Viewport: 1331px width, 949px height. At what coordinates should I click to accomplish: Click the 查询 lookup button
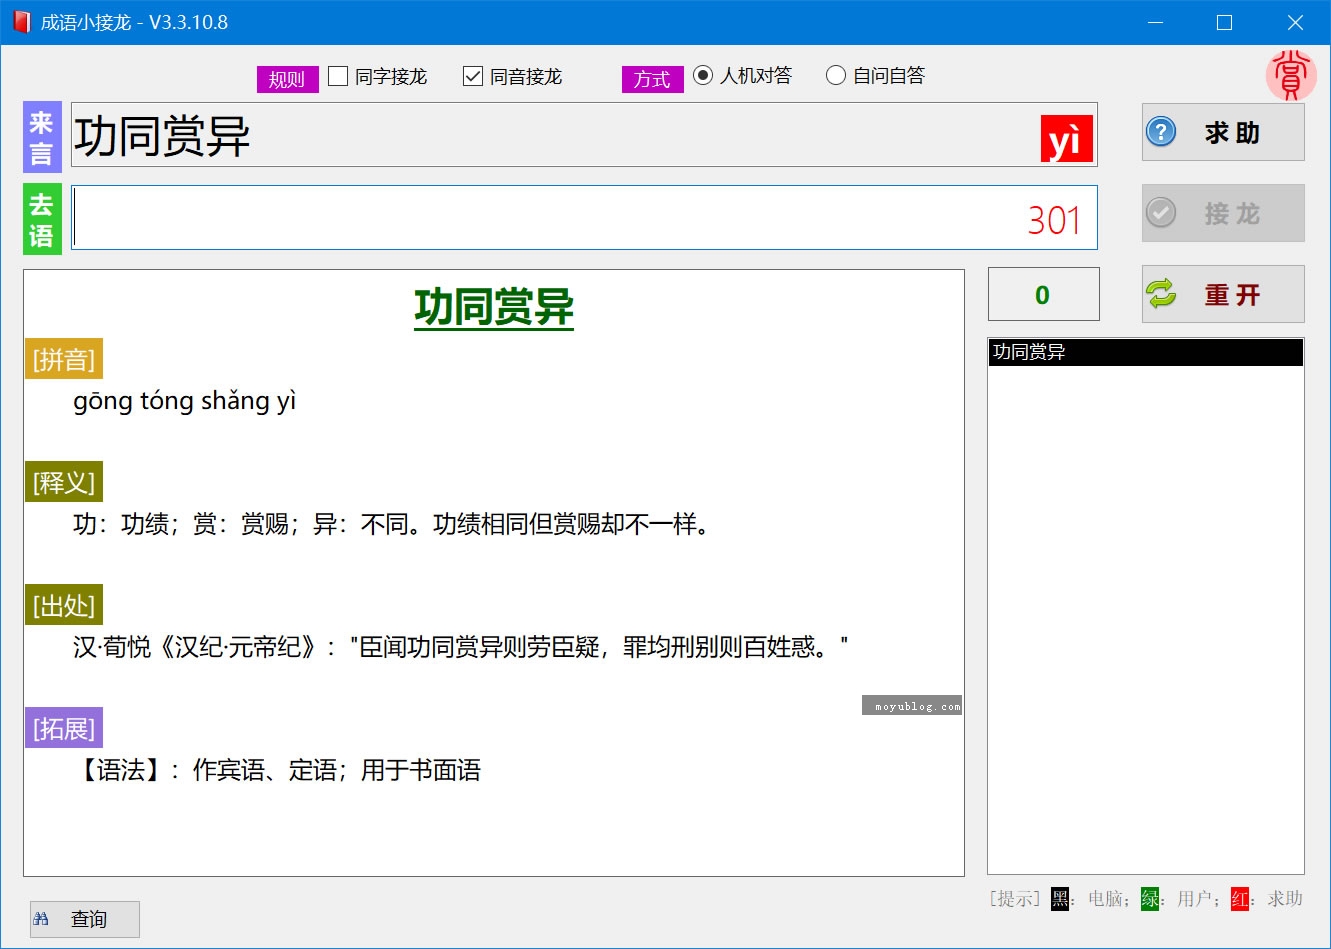[85, 919]
